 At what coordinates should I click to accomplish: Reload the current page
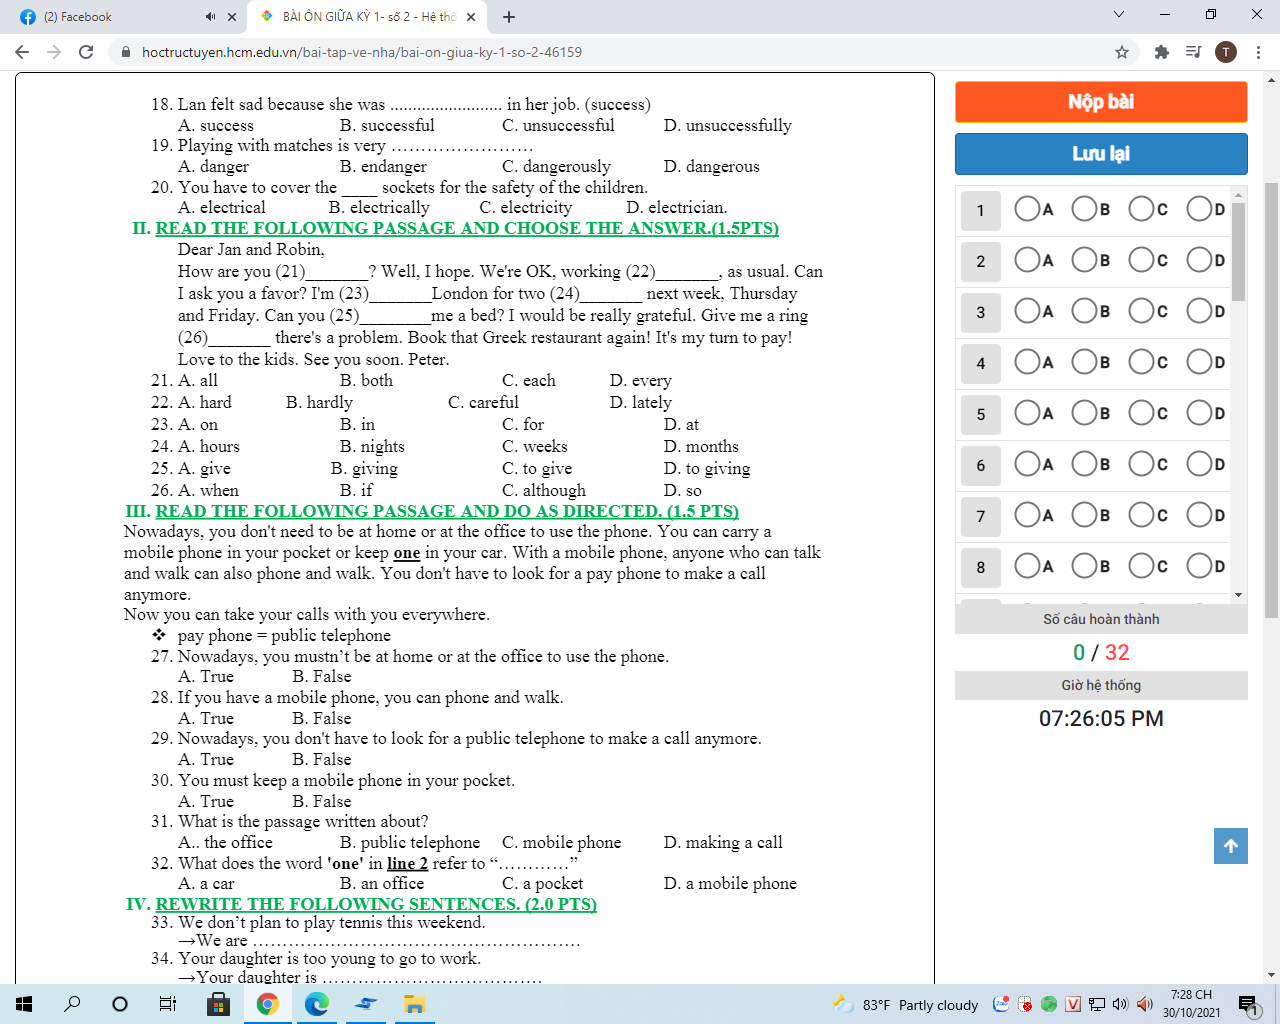click(86, 52)
